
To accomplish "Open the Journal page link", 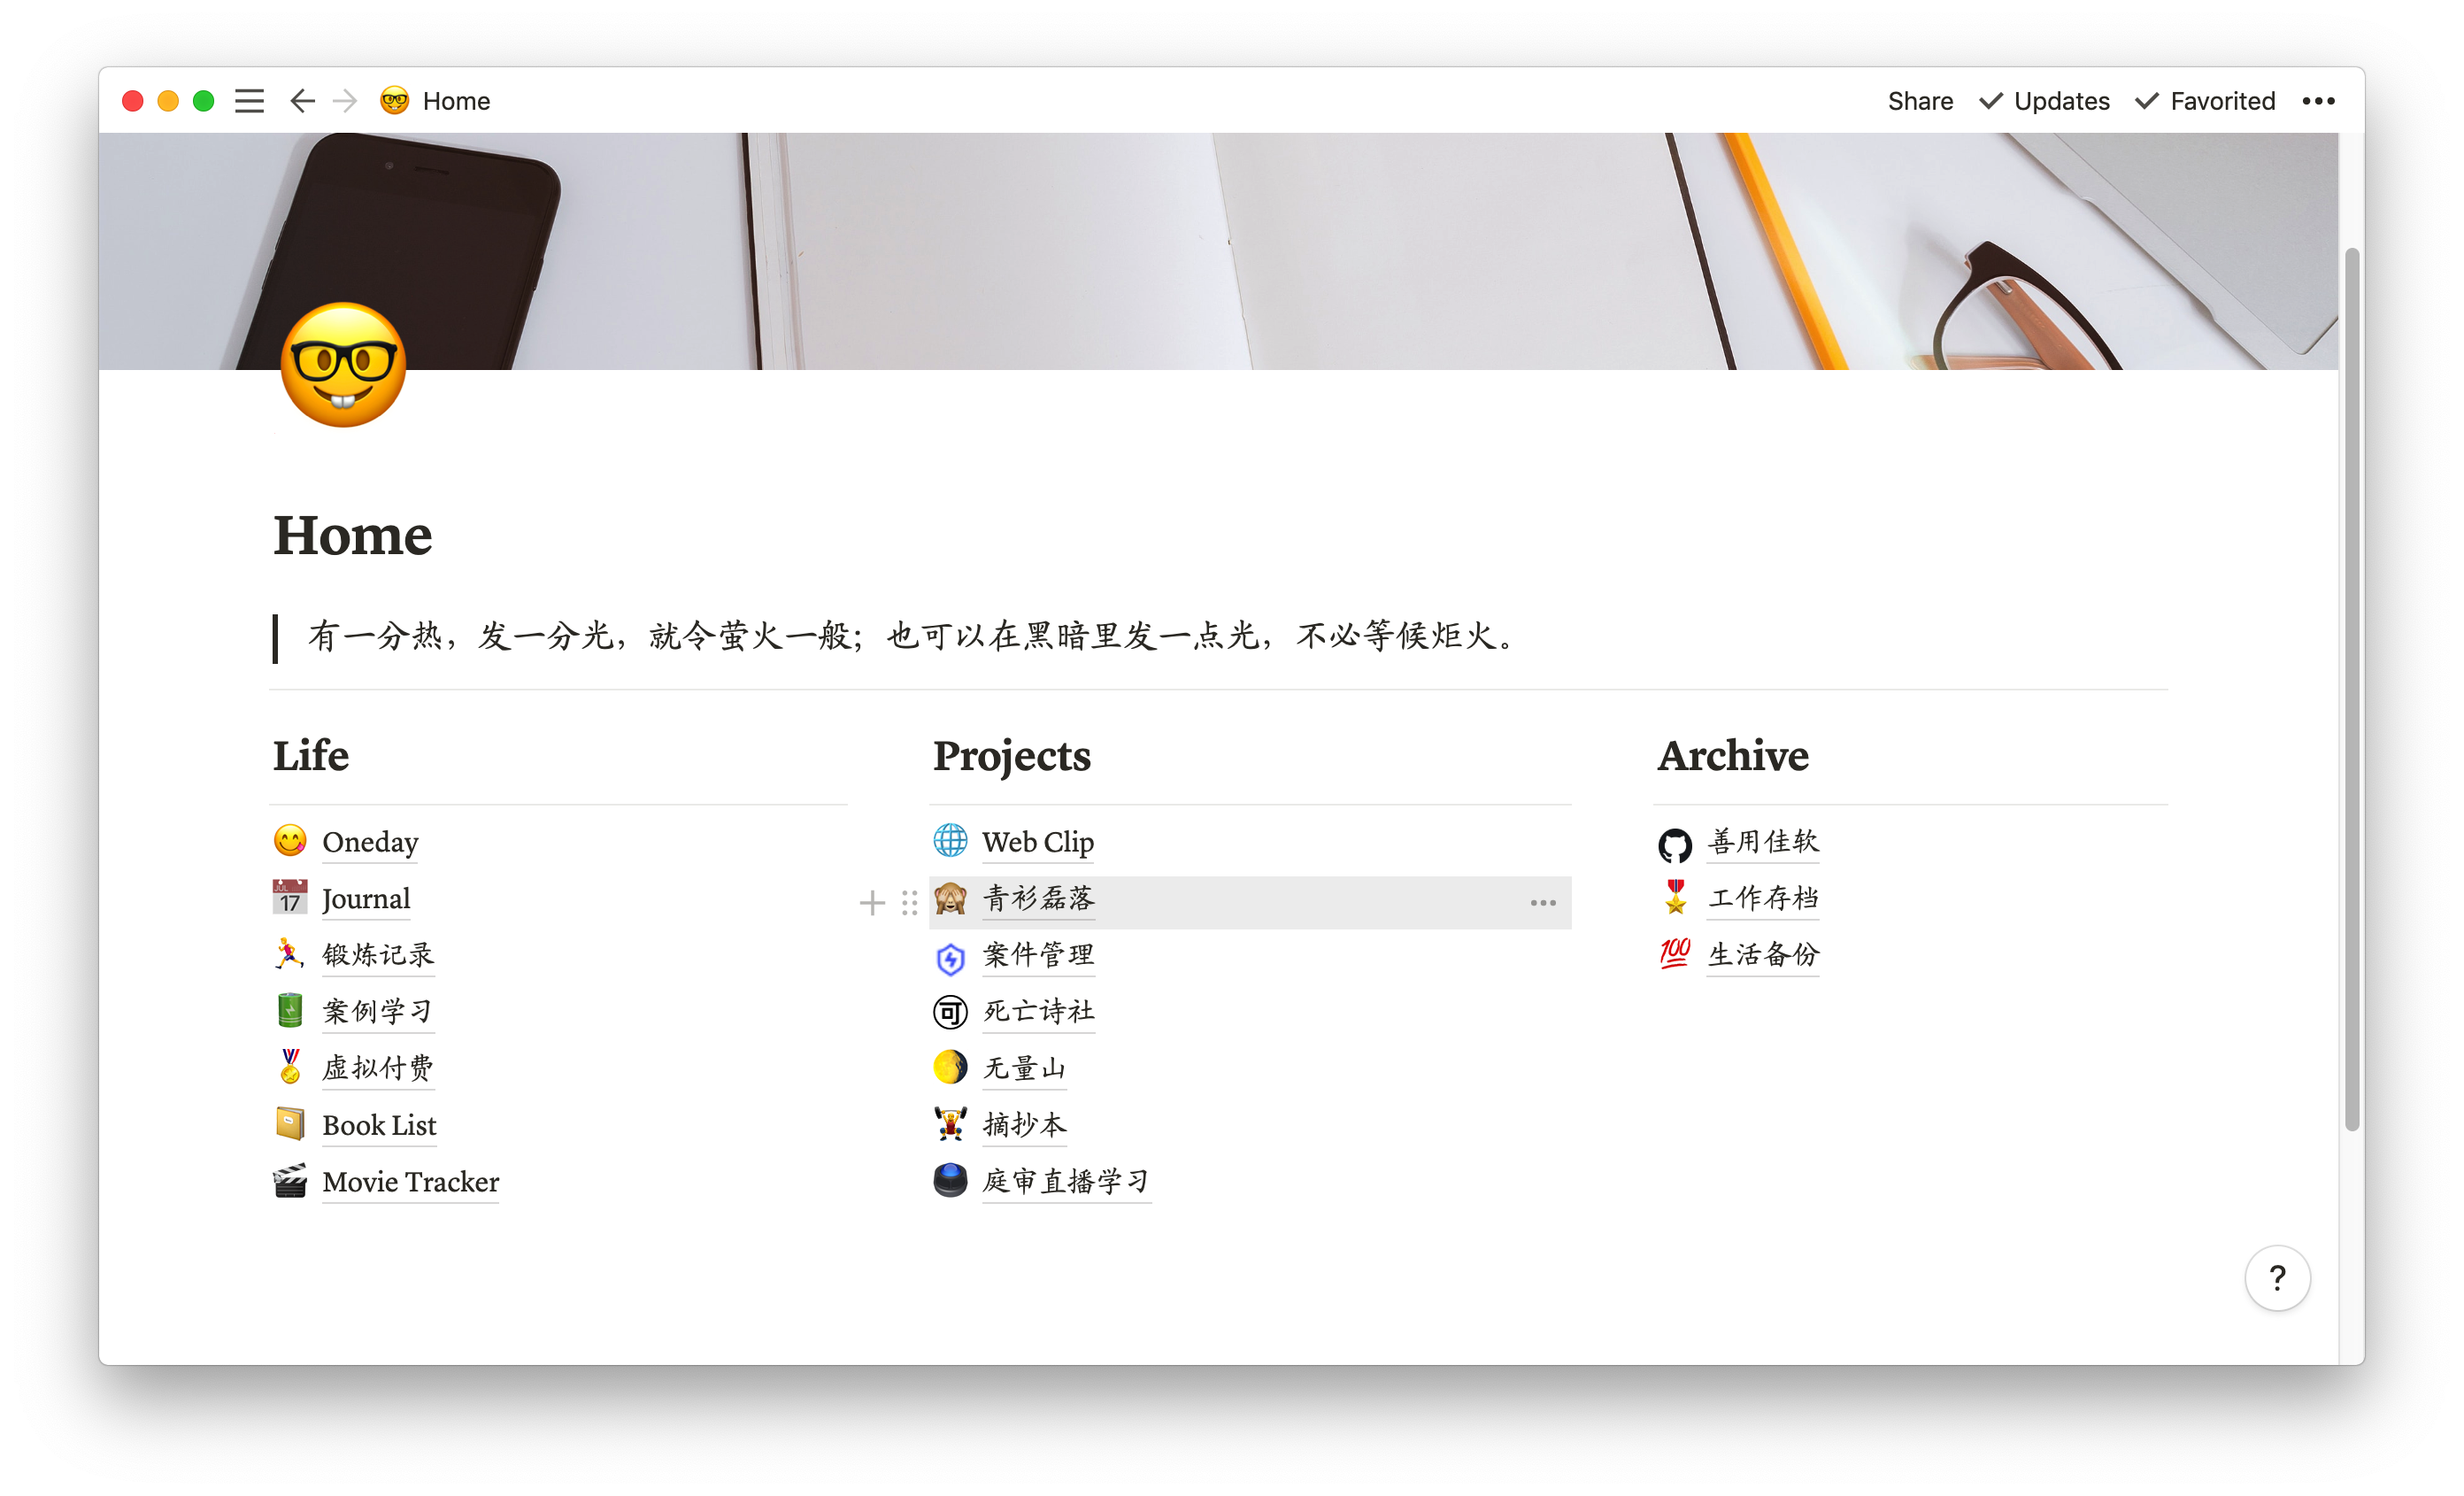I will tap(366, 899).
